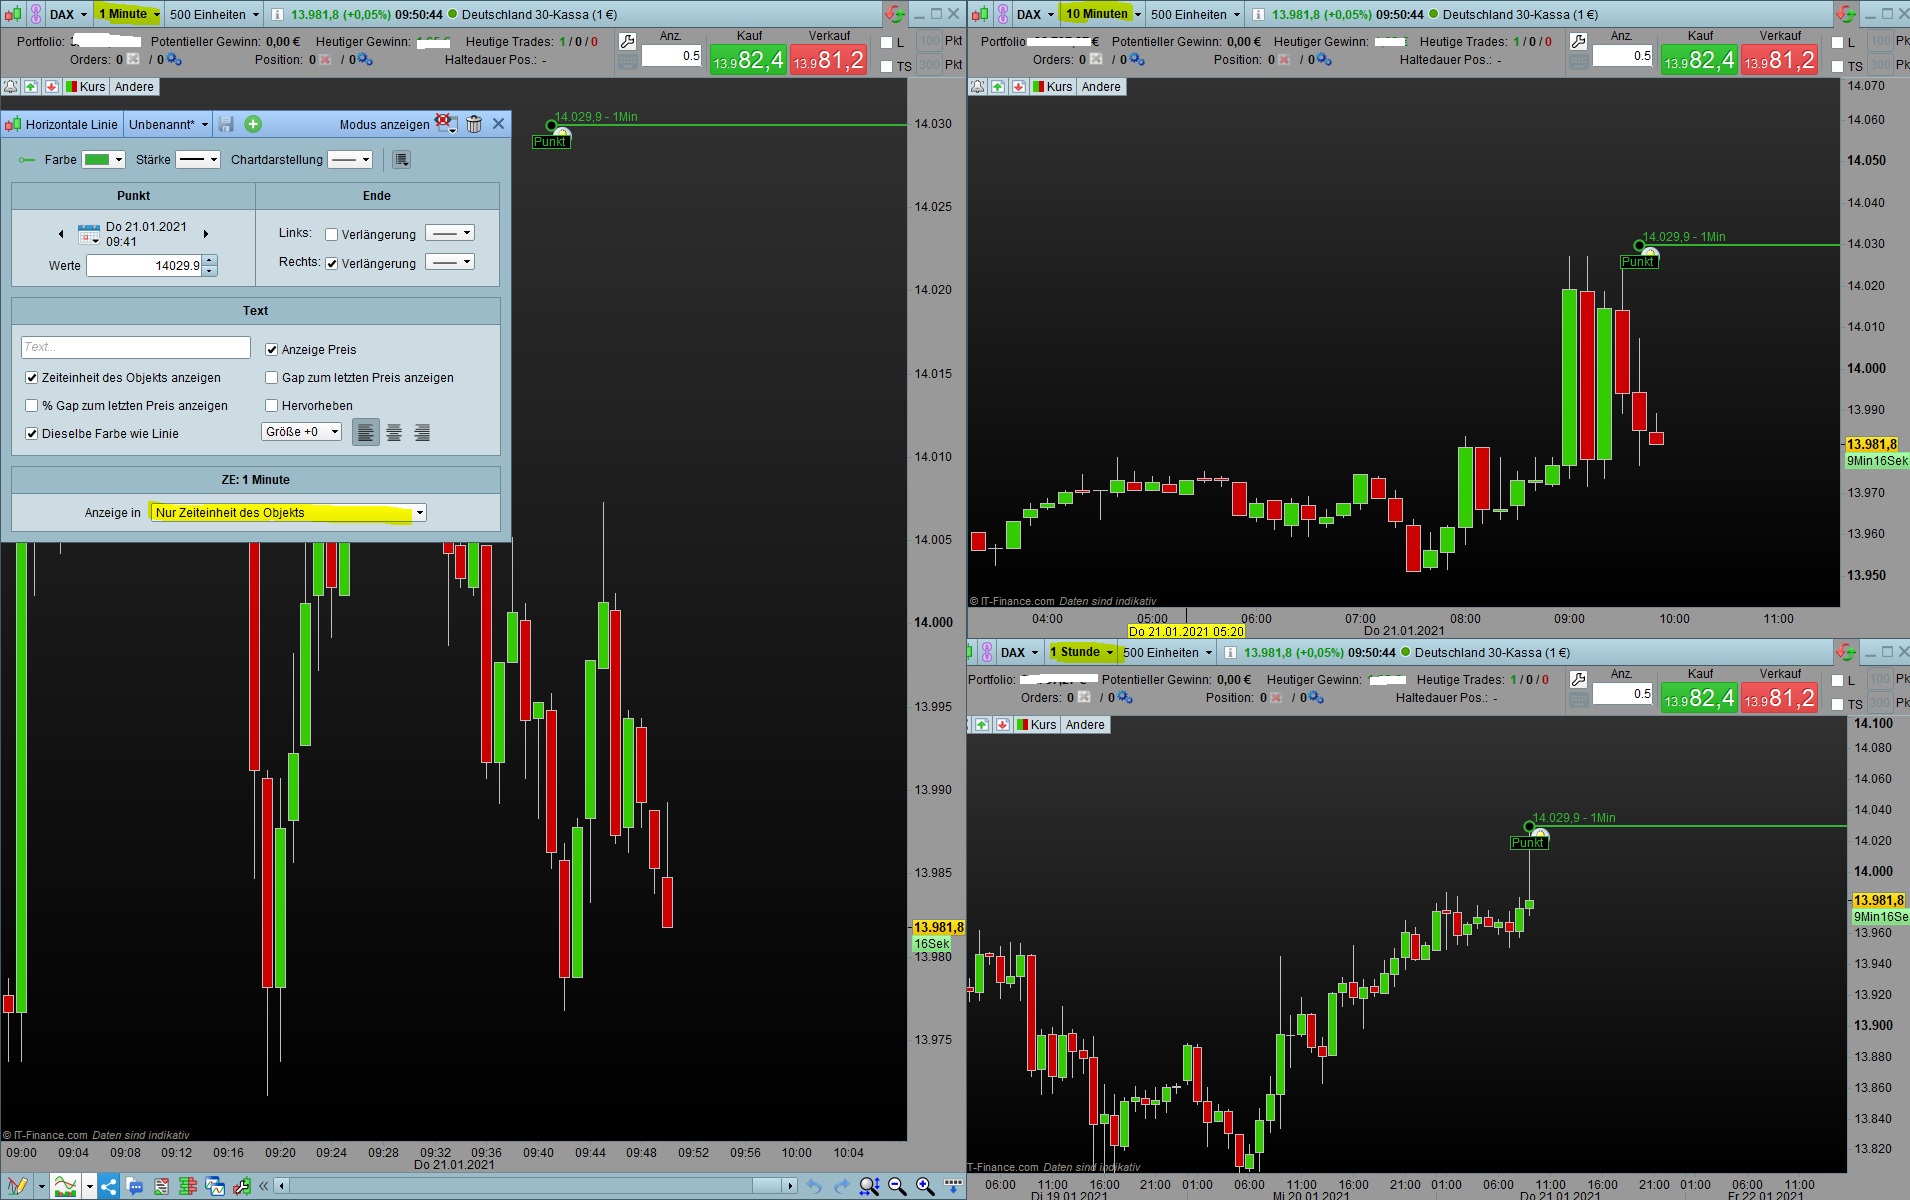Open the indicators icon in the bottom toolbar
The height and width of the screenshot is (1200, 1910).
click(x=66, y=1186)
